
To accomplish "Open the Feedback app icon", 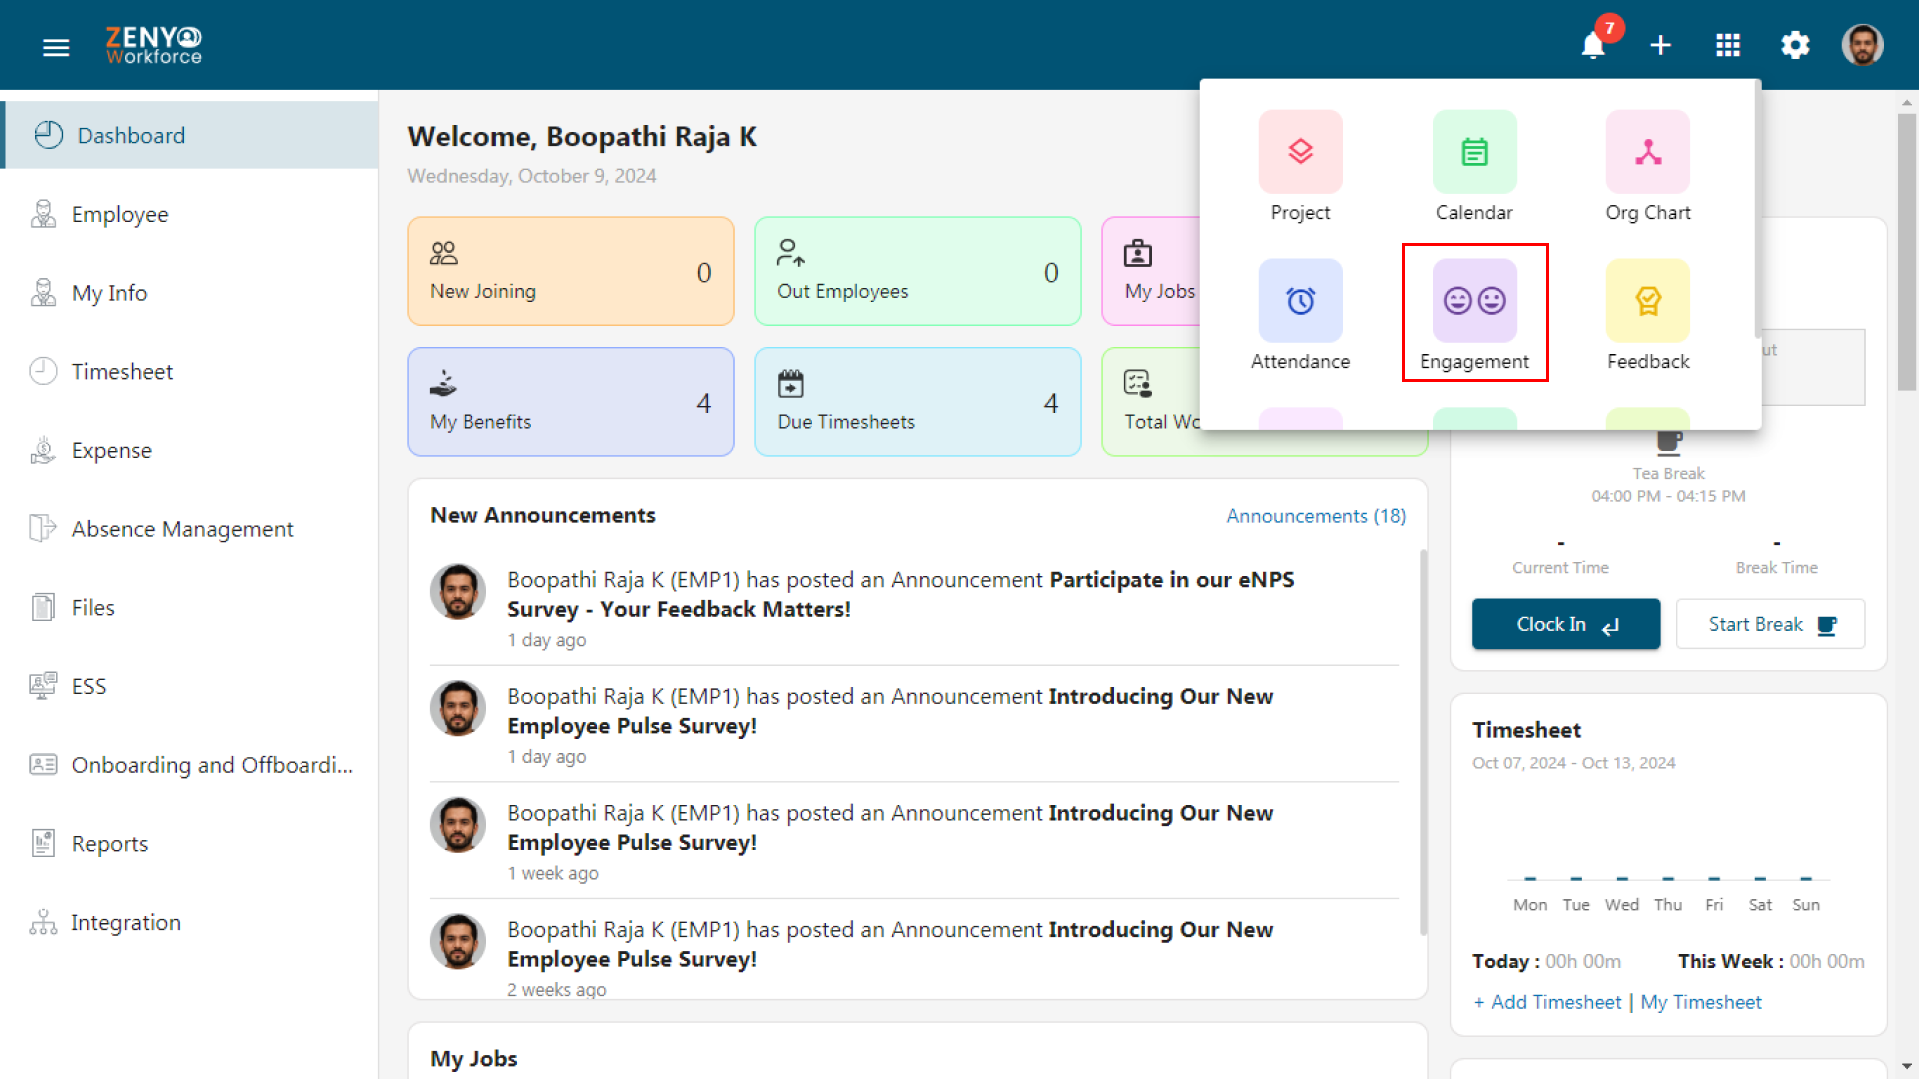I will [1648, 301].
